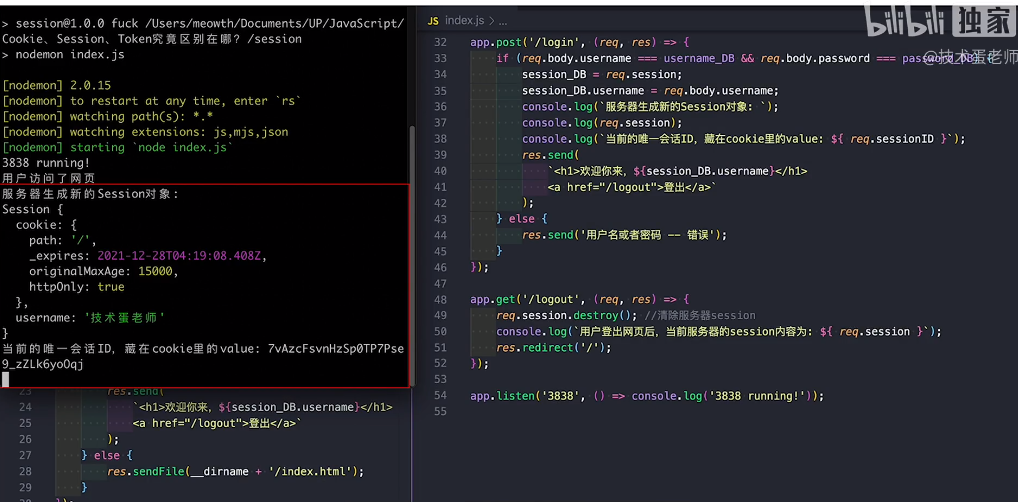Screen dimensions: 1018x502
Task: Click 'res.send(' on line 39
Action: click(550, 155)
